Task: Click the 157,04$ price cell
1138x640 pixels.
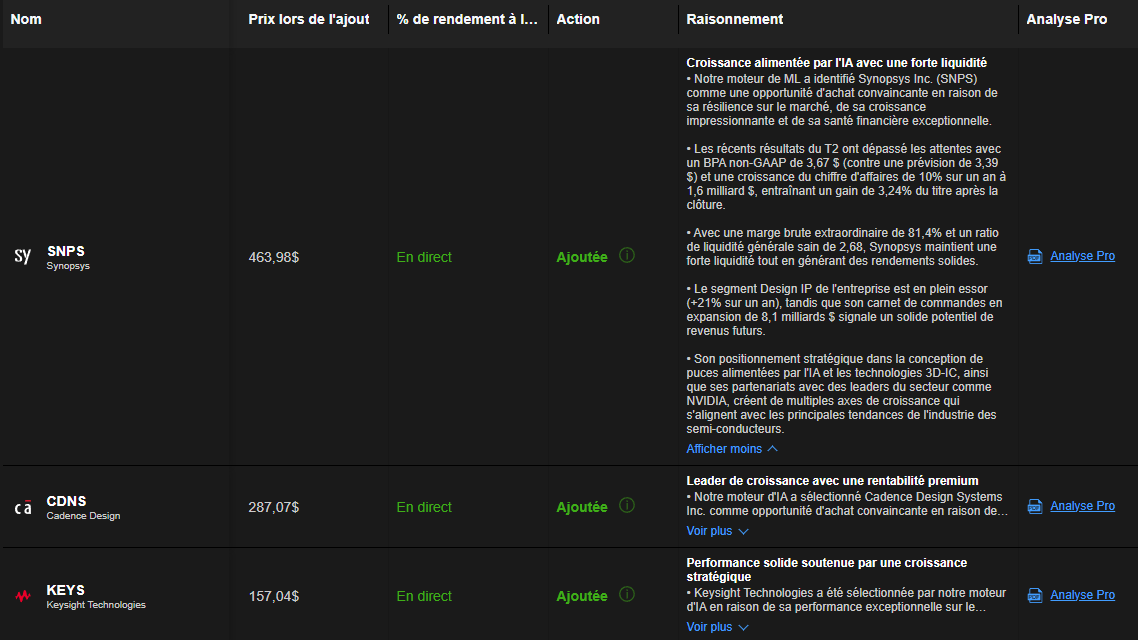Action: [274, 596]
